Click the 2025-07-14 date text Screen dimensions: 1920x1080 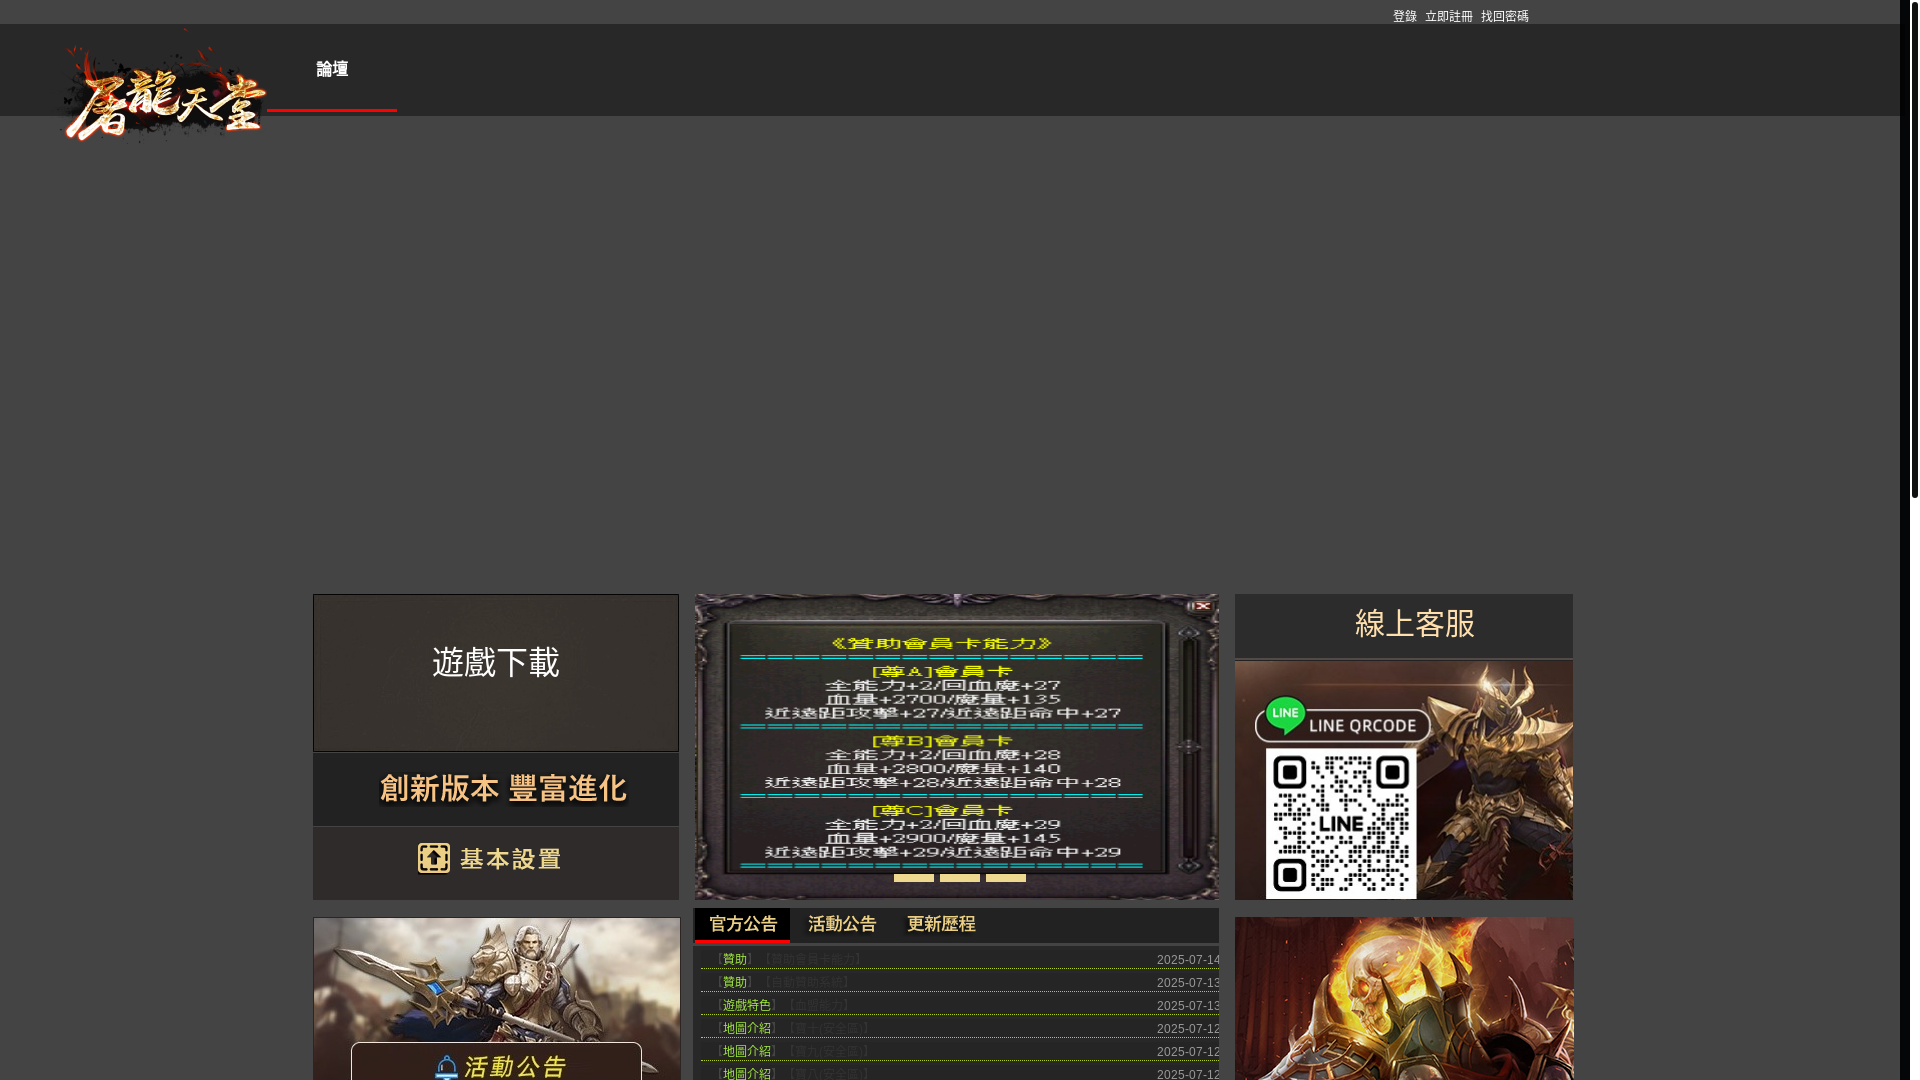coord(1188,960)
